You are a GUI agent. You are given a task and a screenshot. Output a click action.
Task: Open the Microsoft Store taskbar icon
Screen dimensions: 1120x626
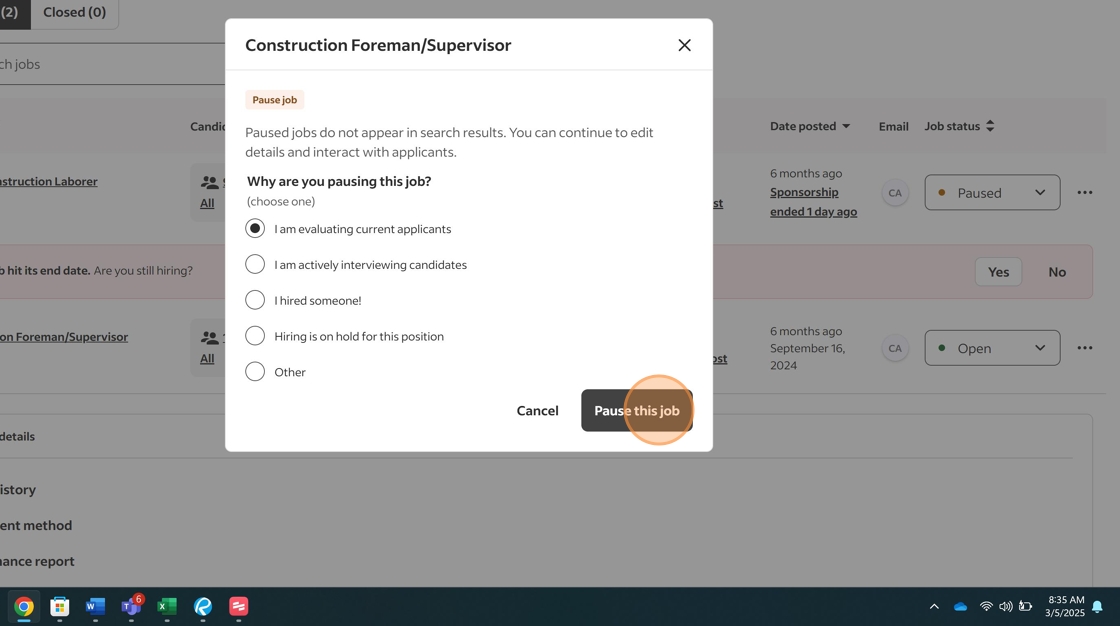pos(60,606)
